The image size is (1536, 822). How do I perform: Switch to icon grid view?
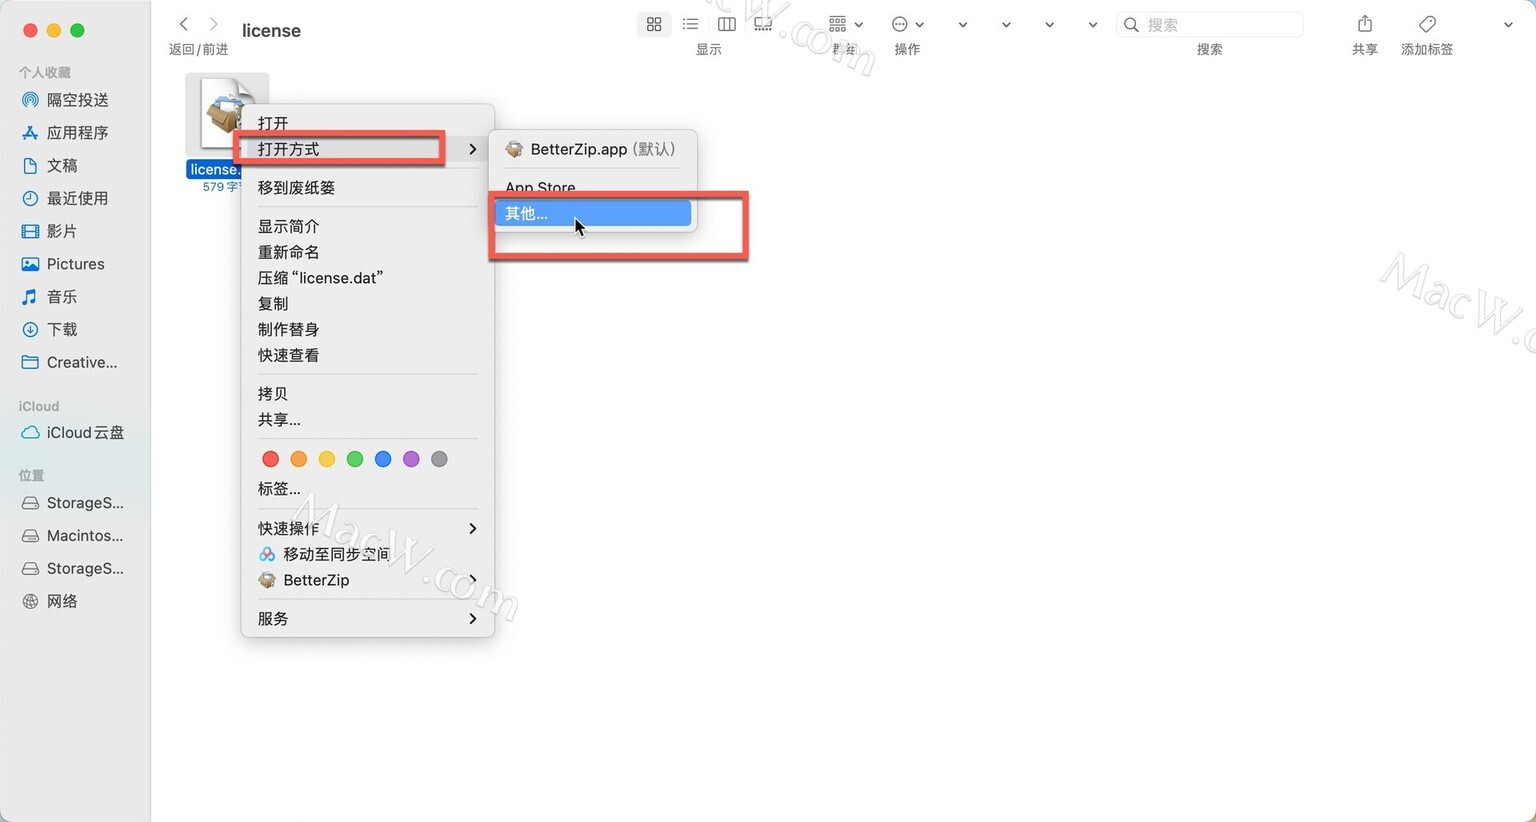point(654,24)
